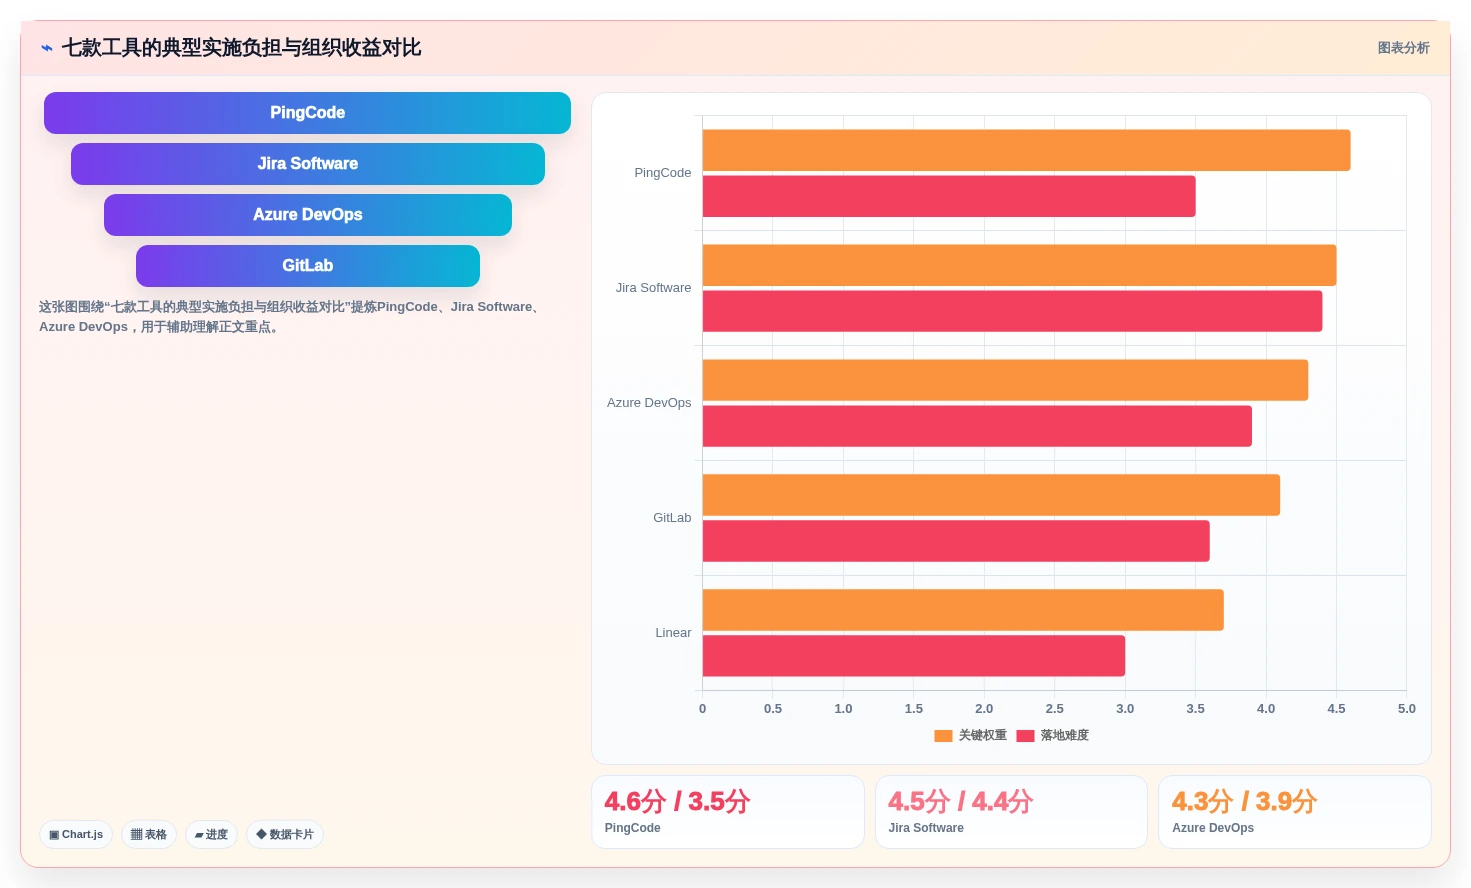Click Azure DevOps red bar
1471x888 pixels.
pyautogui.click(x=977, y=426)
